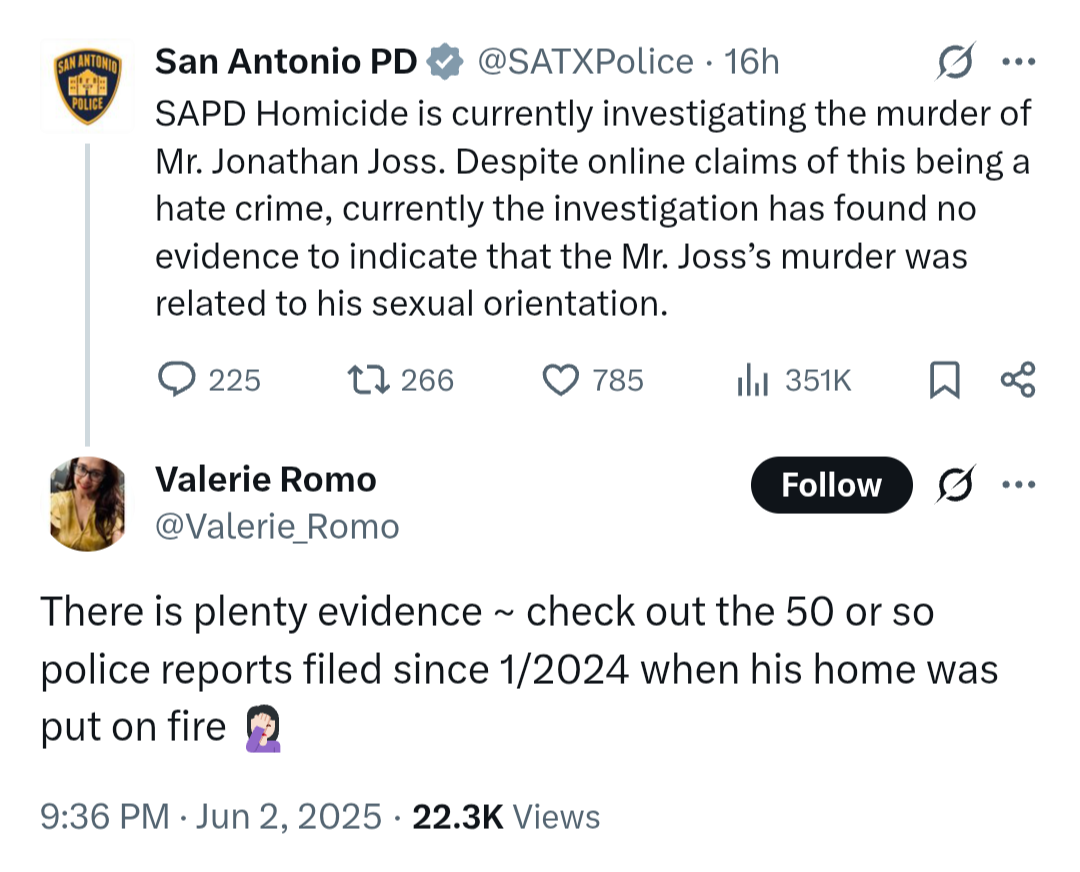The width and height of the screenshot is (1080, 872).
Task: Open the 16h timestamp on SAPD tweet
Action: [751, 62]
